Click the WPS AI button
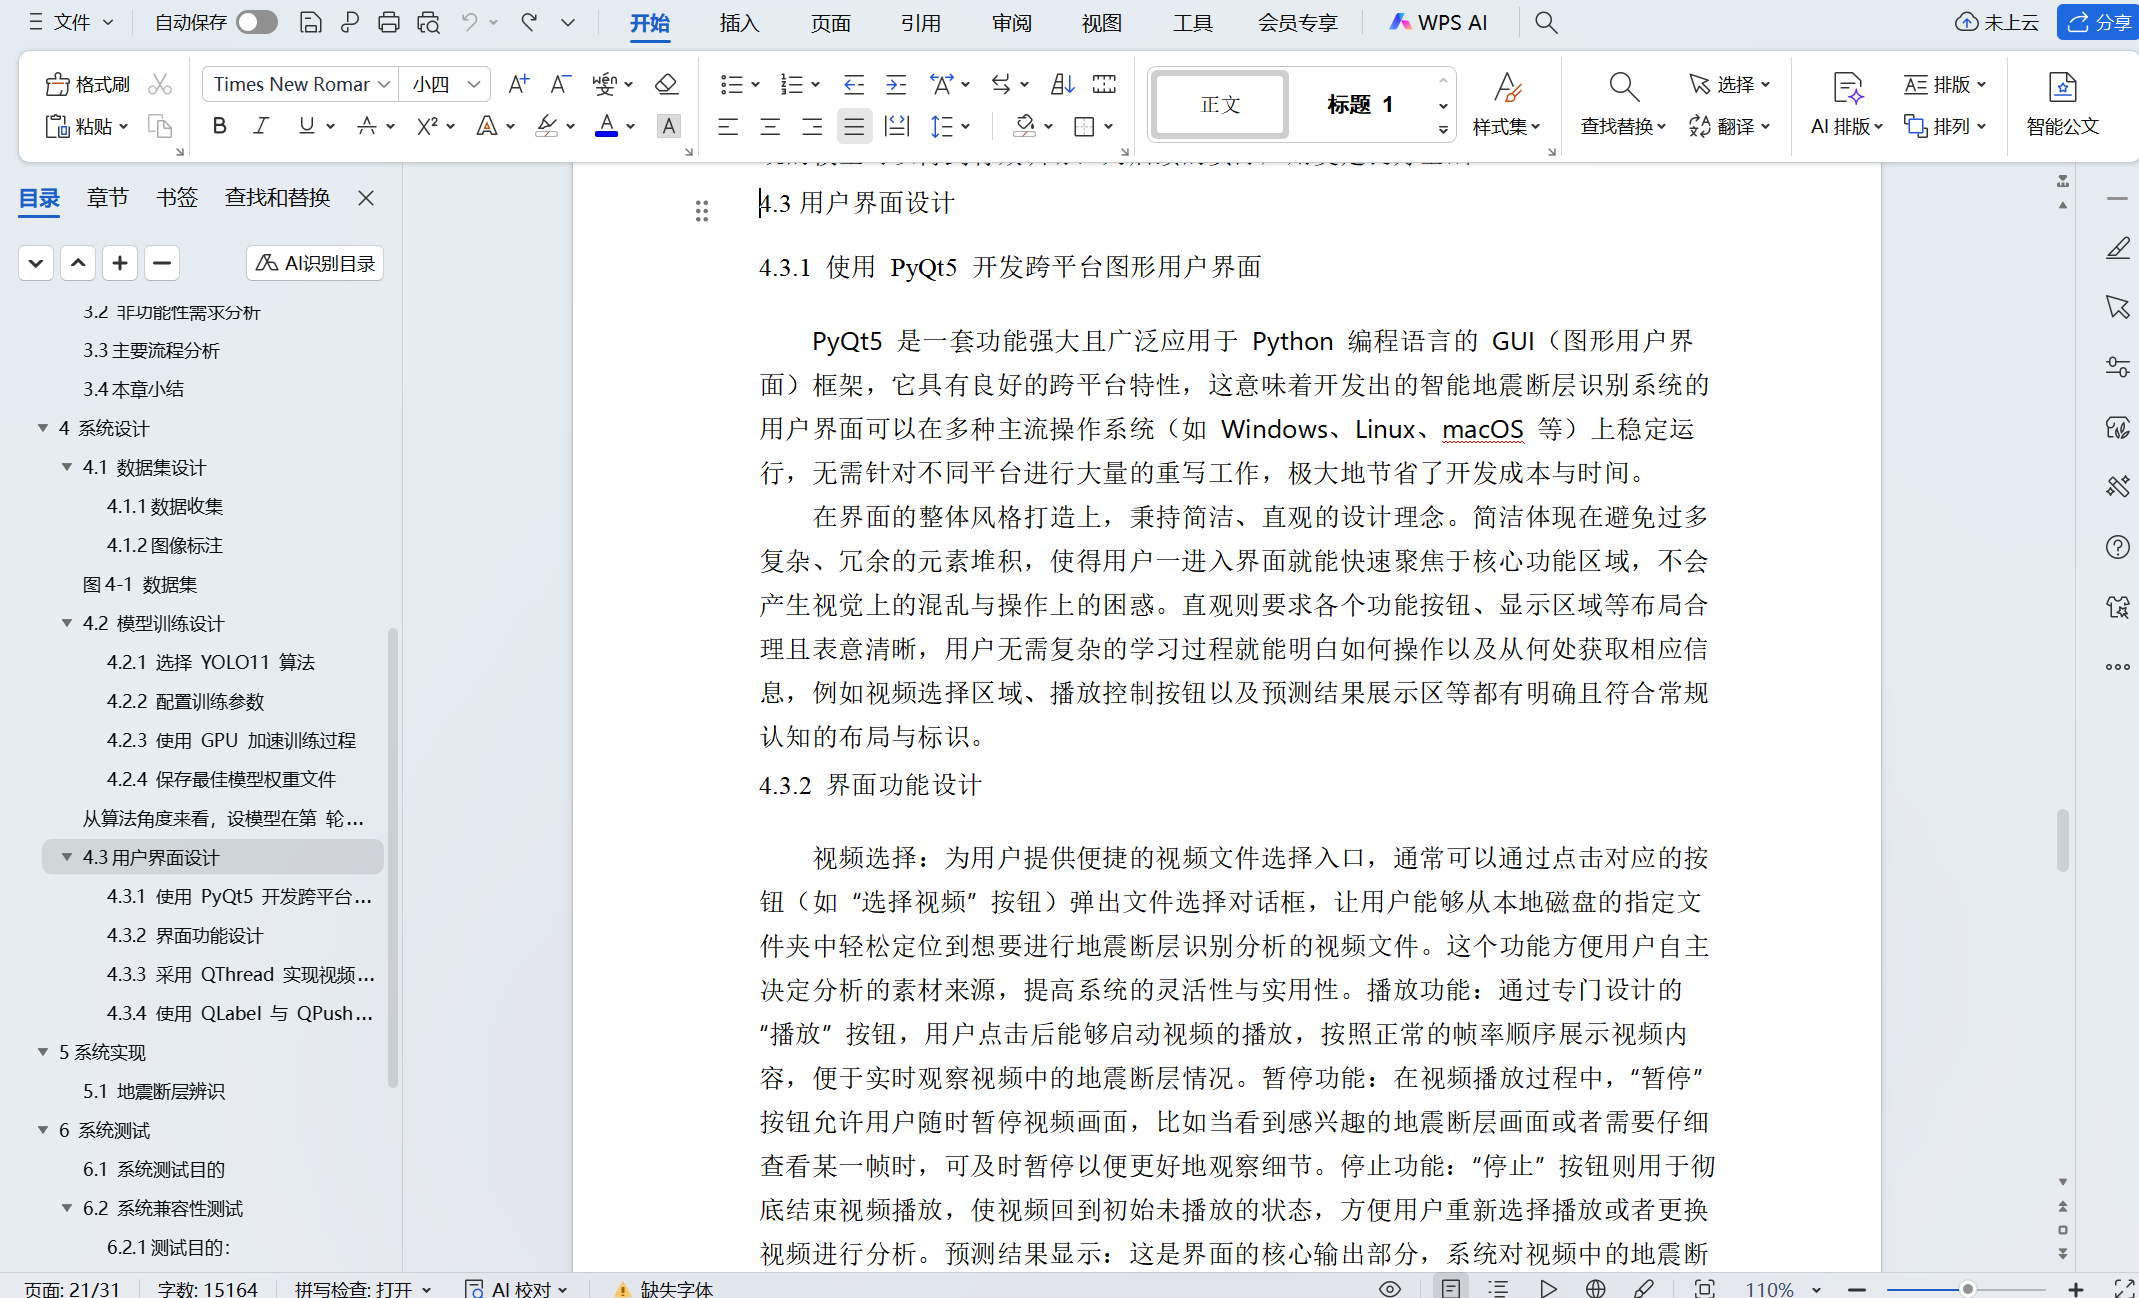 pos(1438,22)
